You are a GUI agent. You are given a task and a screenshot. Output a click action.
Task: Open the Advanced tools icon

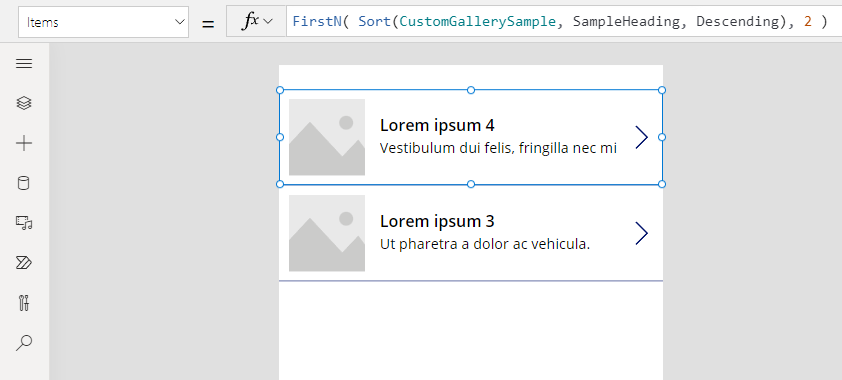(24, 303)
